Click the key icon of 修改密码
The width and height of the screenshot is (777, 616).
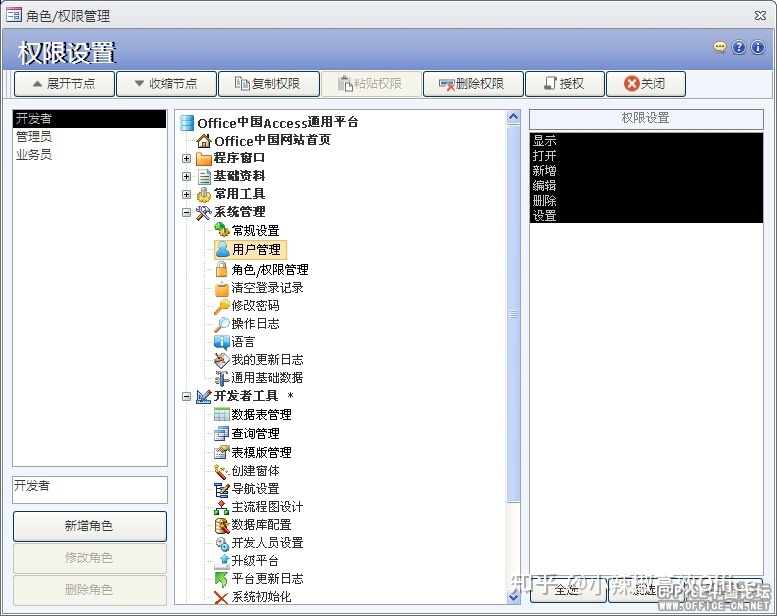222,306
